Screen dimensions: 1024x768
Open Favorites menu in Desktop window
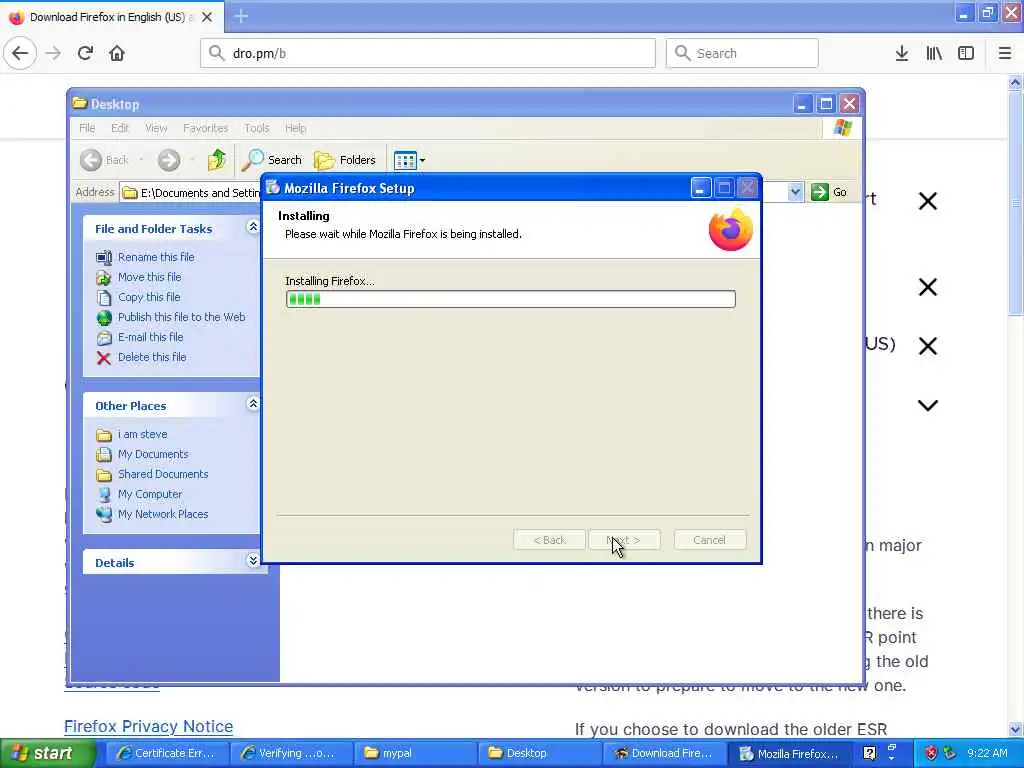point(206,128)
